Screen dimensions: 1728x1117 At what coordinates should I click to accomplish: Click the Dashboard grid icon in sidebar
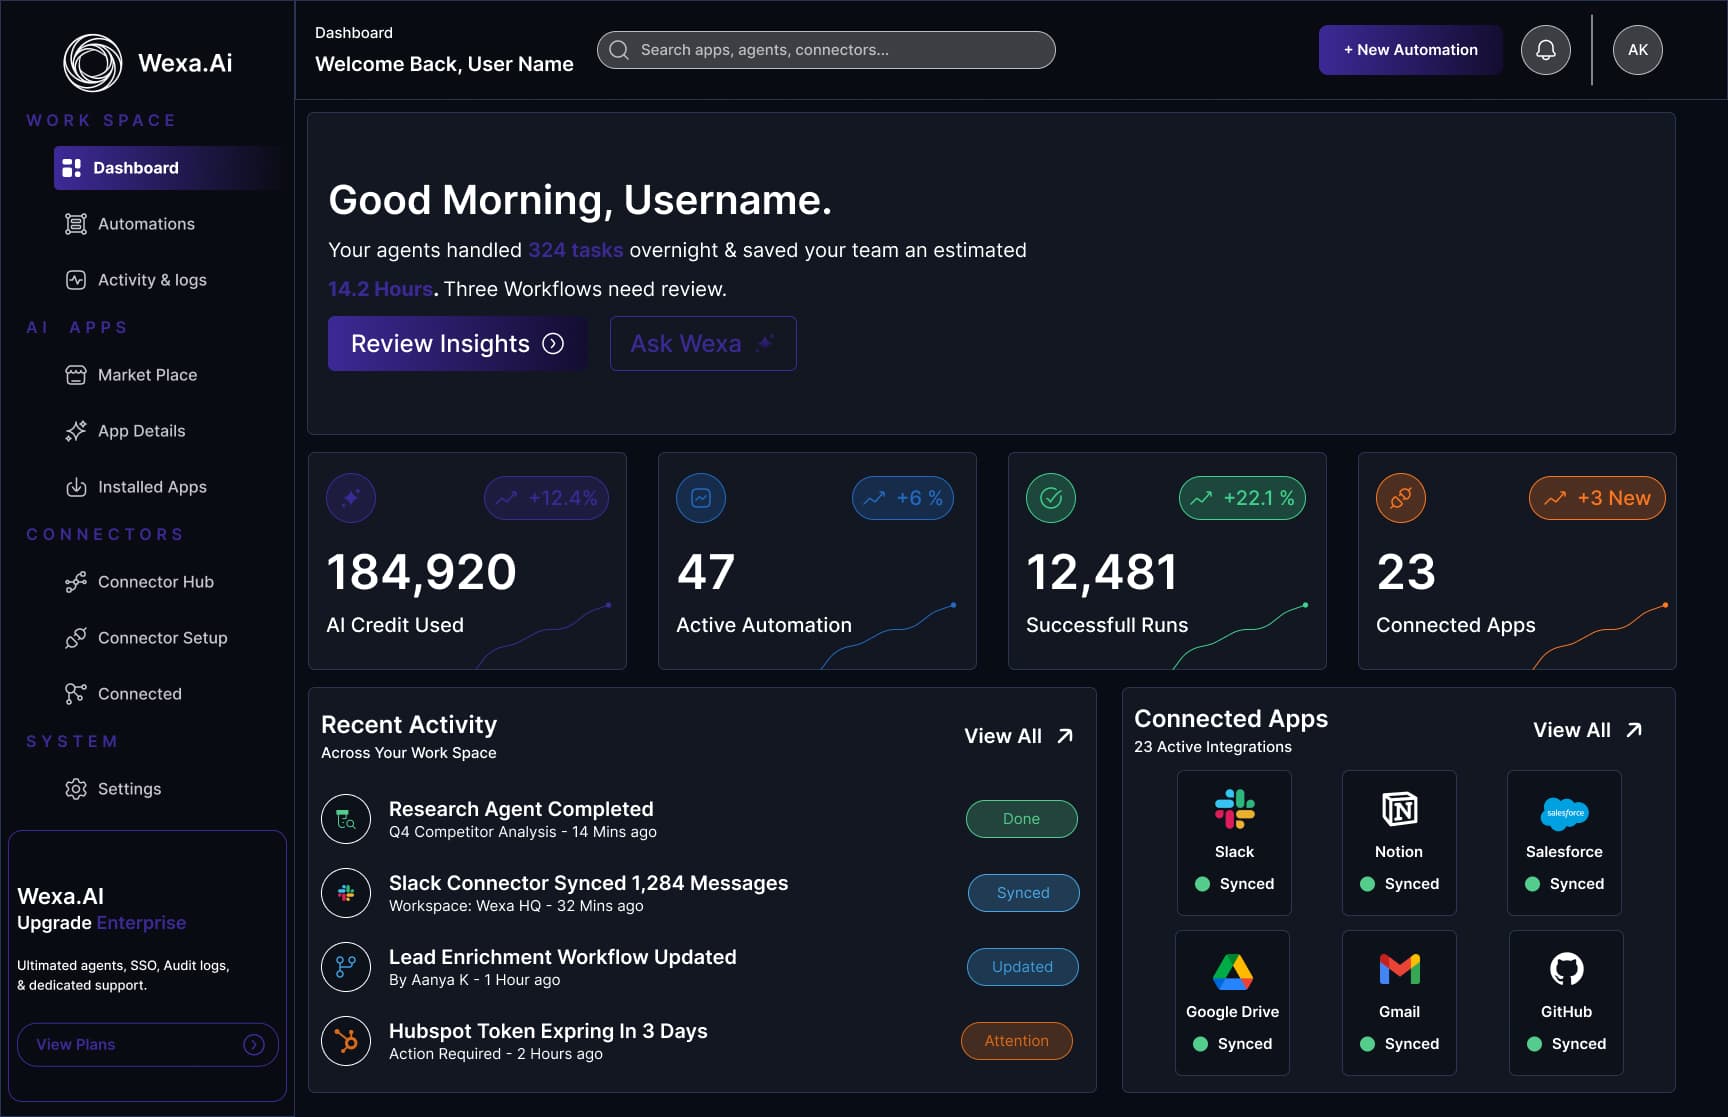72,168
